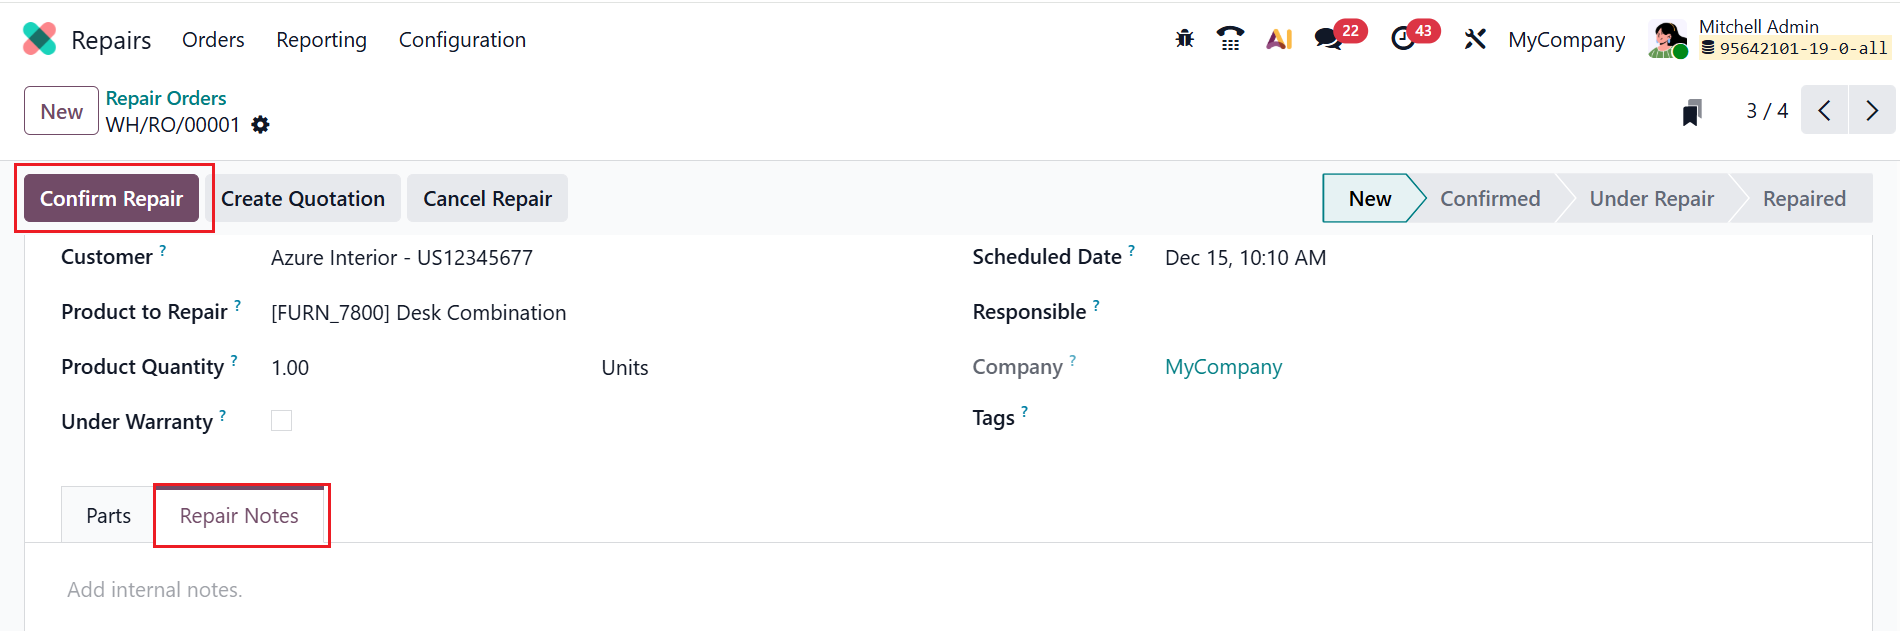Click the Add internal notes field
1900x631 pixels.
coord(155,590)
